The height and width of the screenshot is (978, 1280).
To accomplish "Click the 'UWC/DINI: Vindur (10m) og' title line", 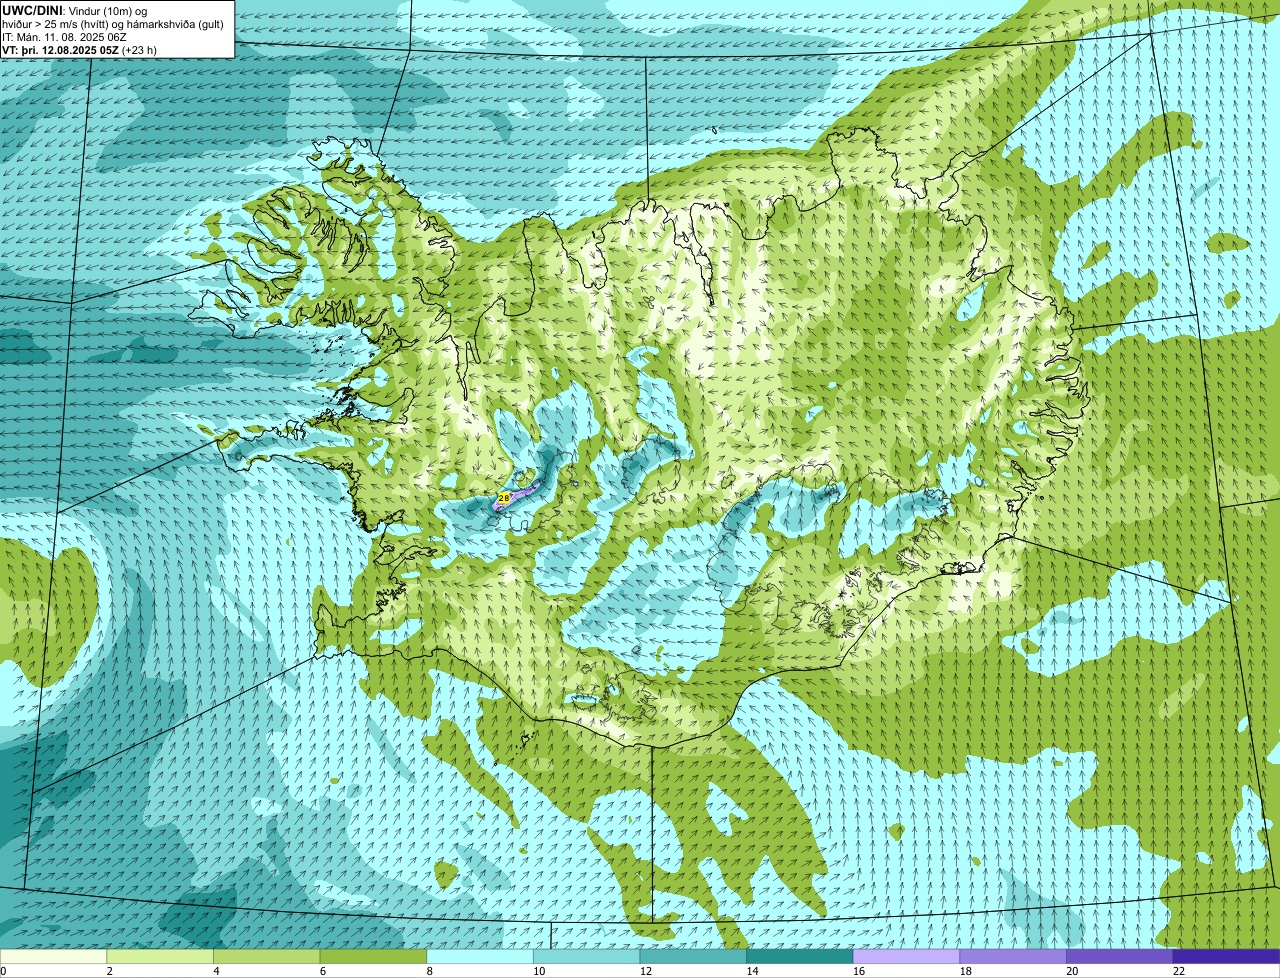I will click(x=74, y=10).
